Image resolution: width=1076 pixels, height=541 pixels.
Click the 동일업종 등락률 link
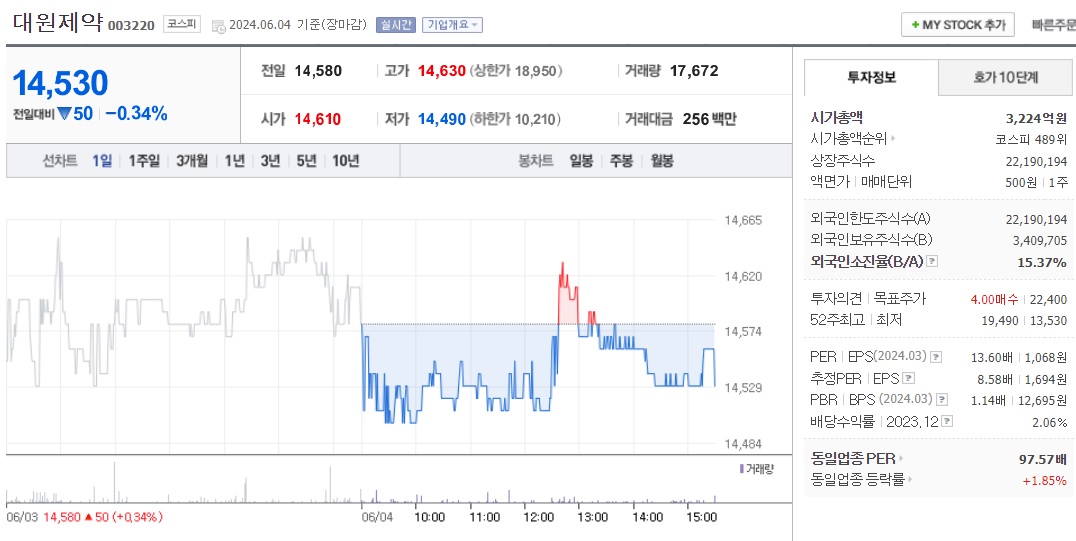[857, 479]
